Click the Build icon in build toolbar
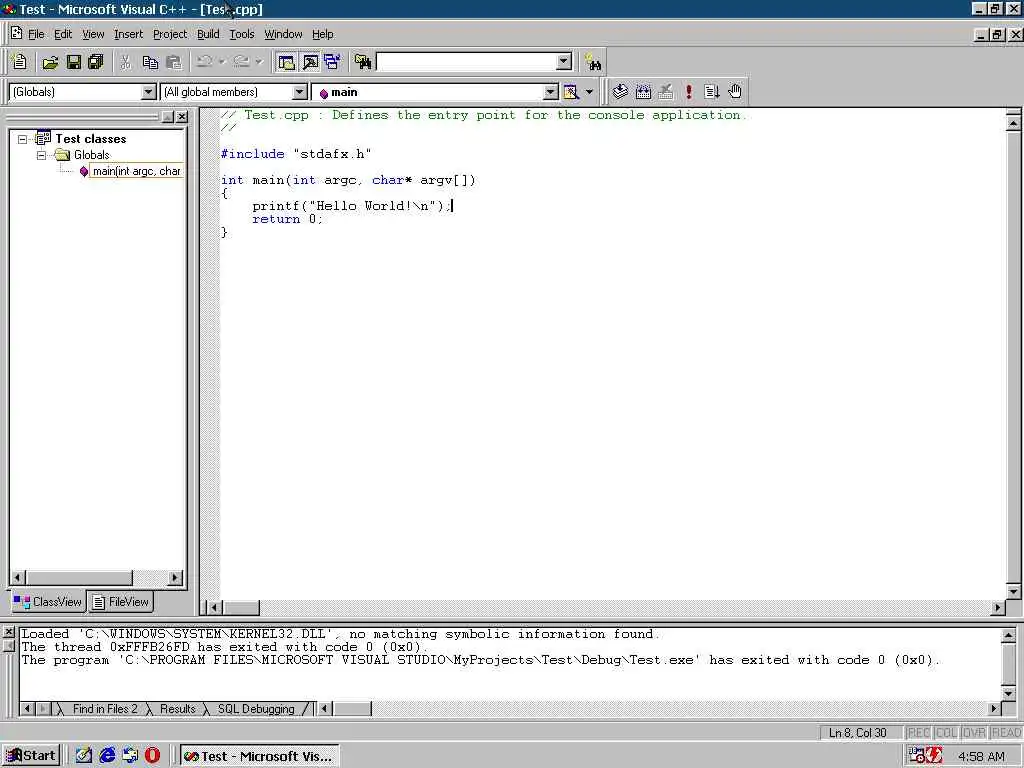Image resolution: width=1024 pixels, height=768 pixels. coord(643,92)
